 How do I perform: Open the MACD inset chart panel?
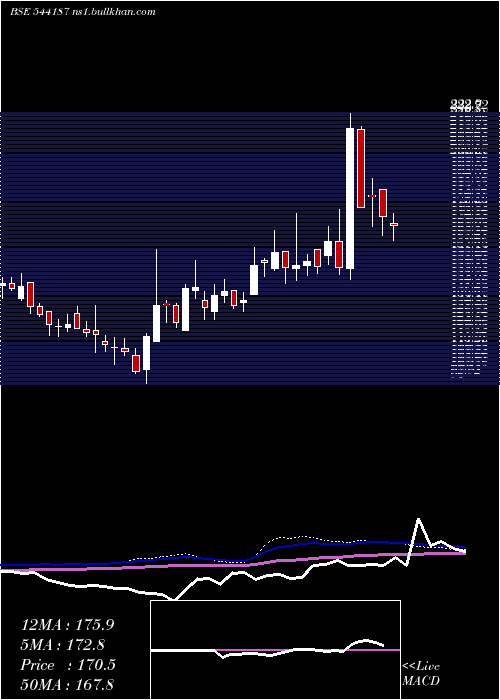[275, 650]
